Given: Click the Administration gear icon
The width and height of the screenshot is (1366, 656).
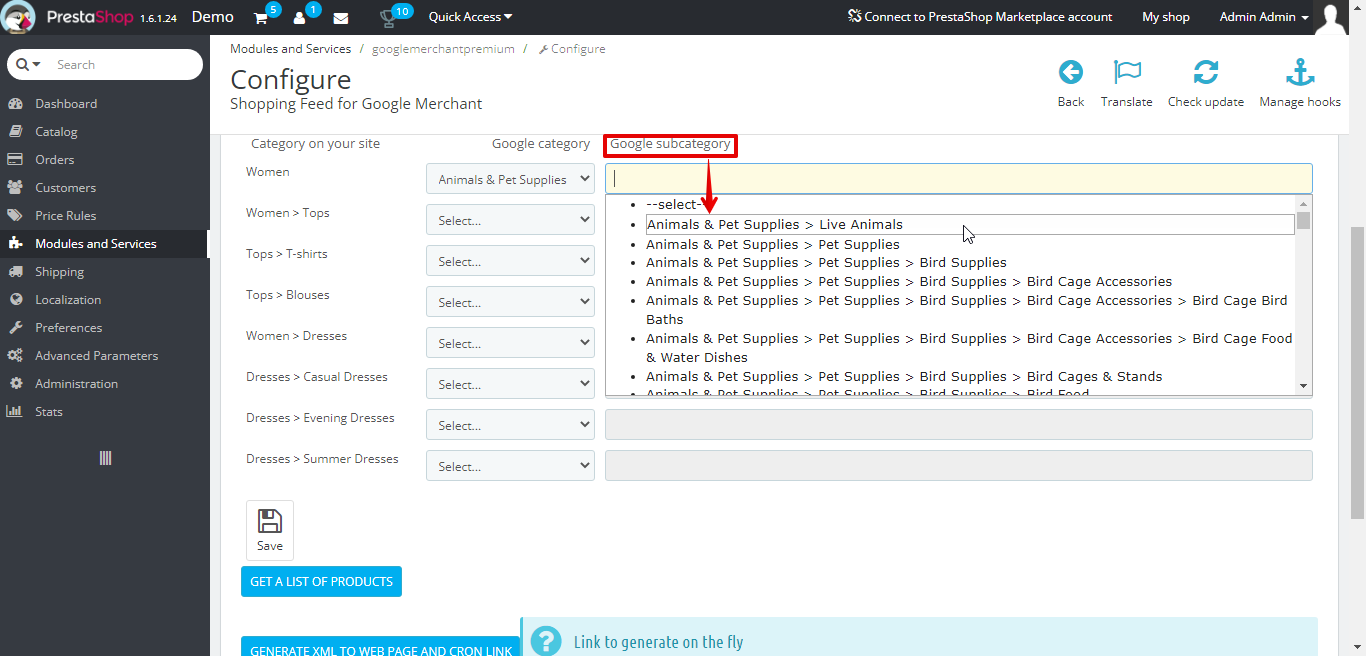Looking at the screenshot, I should [15, 384].
